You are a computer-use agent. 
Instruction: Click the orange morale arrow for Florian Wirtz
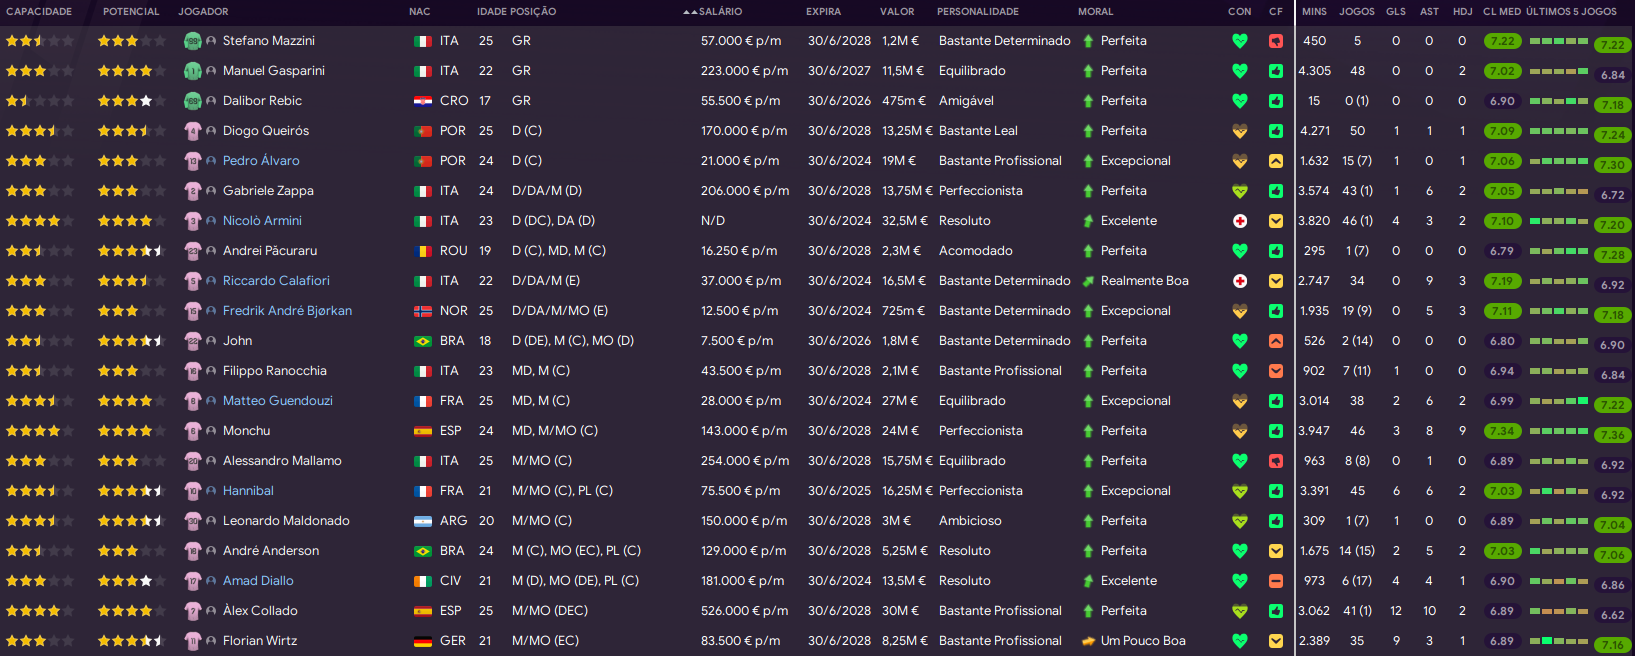click(x=1088, y=641)
